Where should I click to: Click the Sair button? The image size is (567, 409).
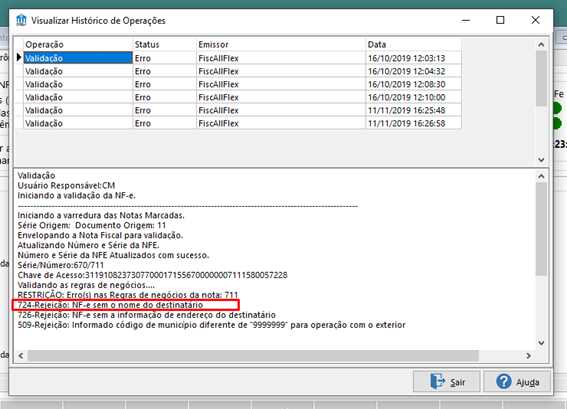pyautogui.click(x=447, y=382)
